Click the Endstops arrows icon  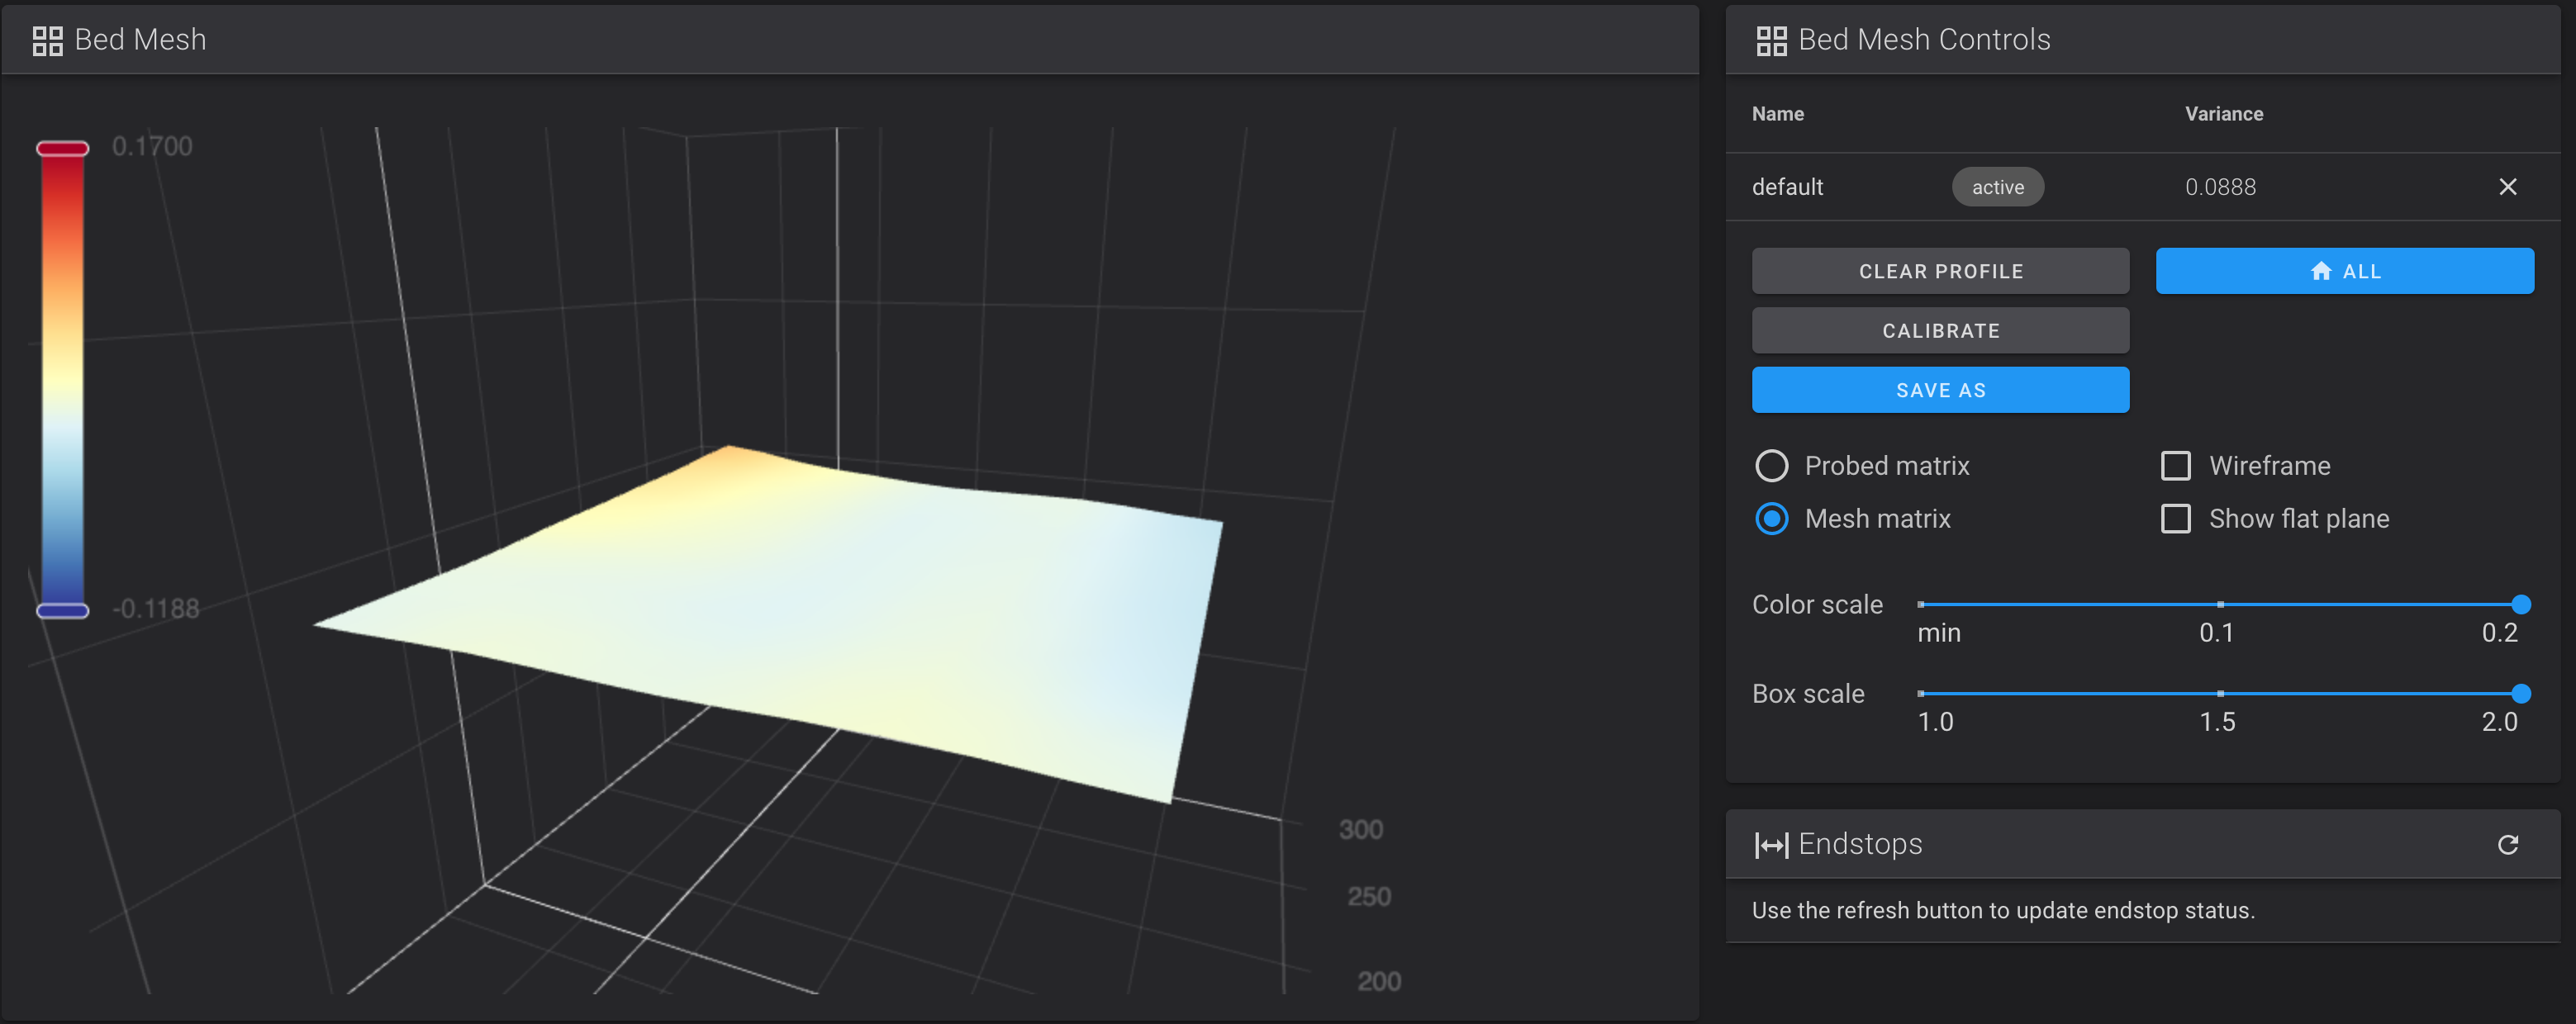(x=1771, y=845)
